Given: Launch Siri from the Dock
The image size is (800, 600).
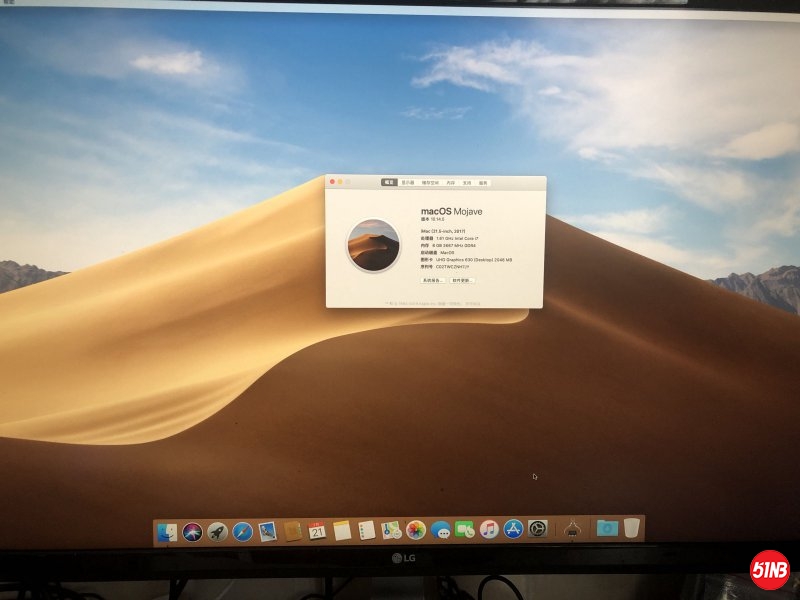Looking at the screenshot, I should click(192, 532).
